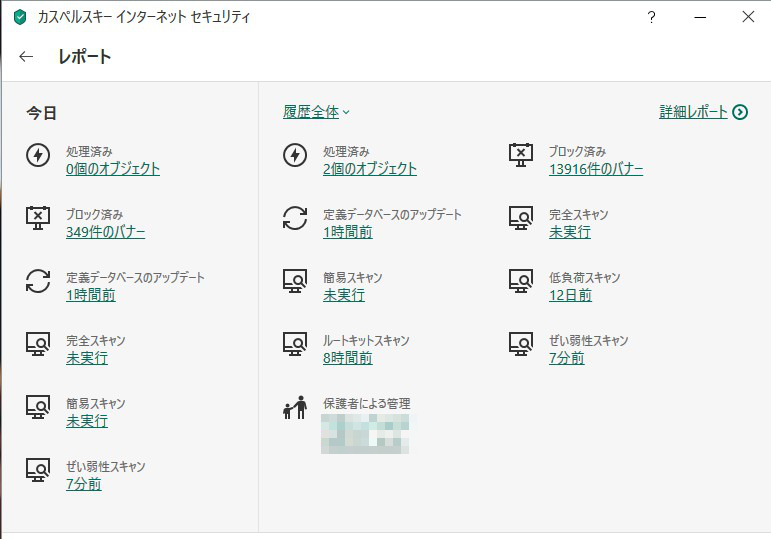
Task: Click the 低負荷スキャン label text
Action: point(585,278)
